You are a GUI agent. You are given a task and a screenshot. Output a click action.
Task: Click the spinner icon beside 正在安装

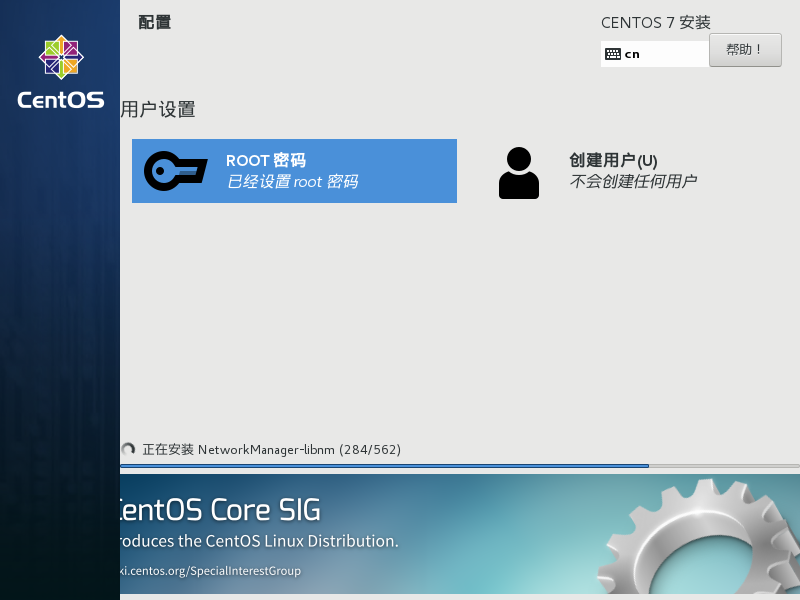[x=128, y=449]
